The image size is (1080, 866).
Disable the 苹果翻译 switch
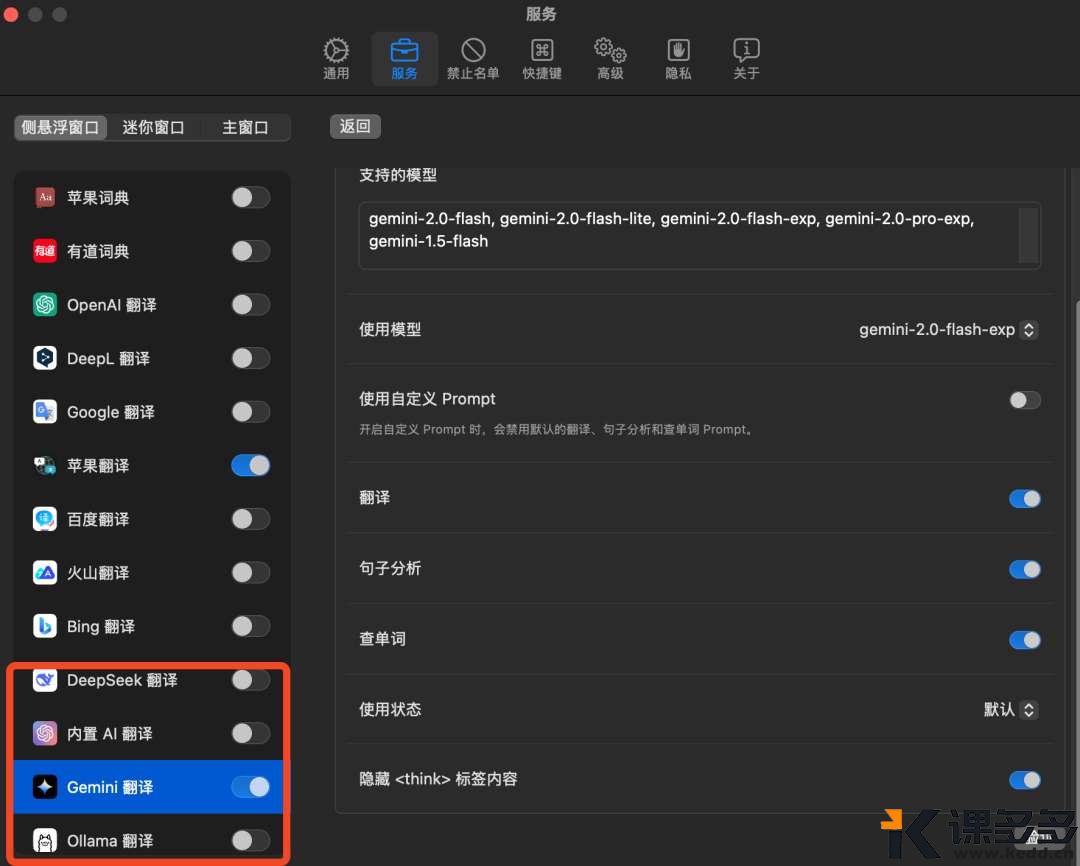pyautogui.click(x=251, y=466)
